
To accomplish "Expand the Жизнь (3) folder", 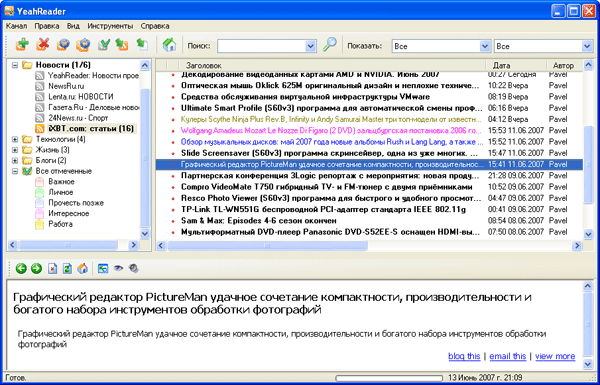I will [x=15, y=150].
